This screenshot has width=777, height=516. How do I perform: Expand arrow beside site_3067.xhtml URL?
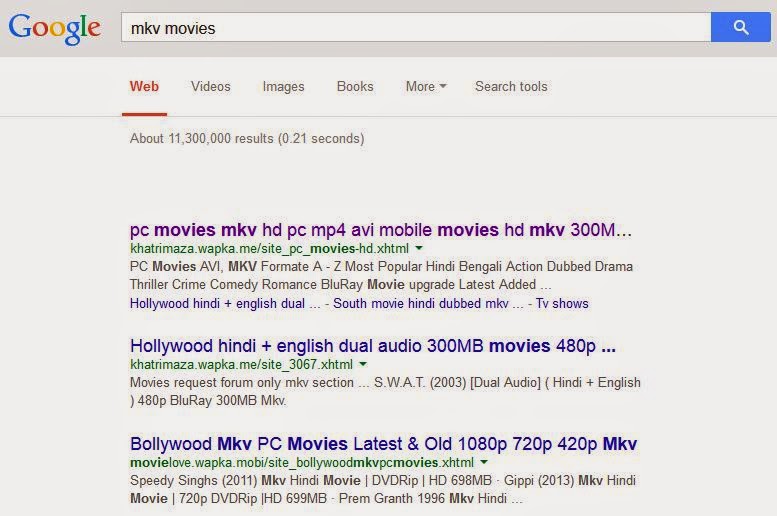tap(363, 364)
